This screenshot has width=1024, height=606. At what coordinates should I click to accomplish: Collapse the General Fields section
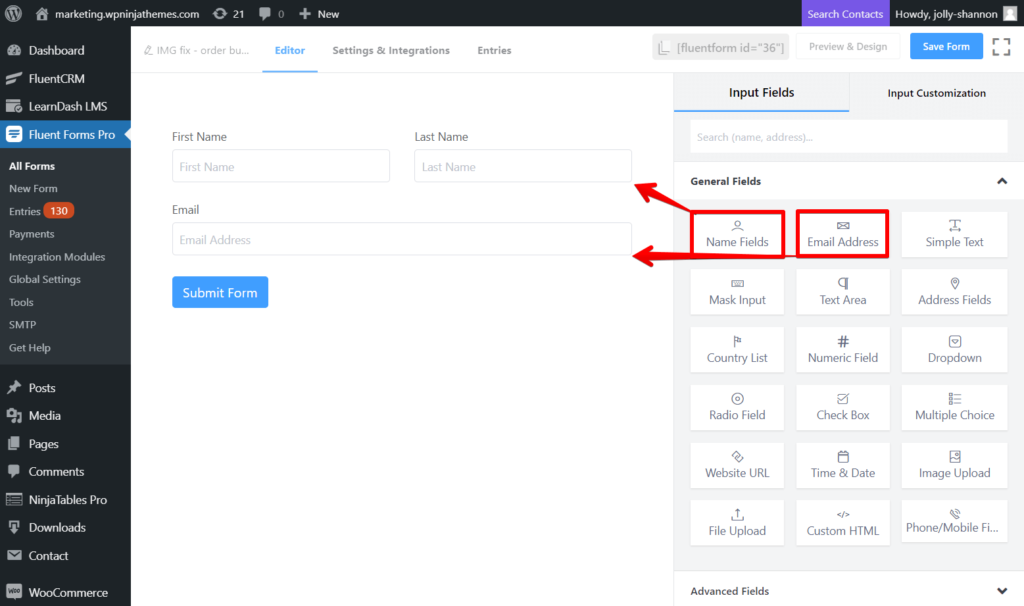click(1002, 181)
